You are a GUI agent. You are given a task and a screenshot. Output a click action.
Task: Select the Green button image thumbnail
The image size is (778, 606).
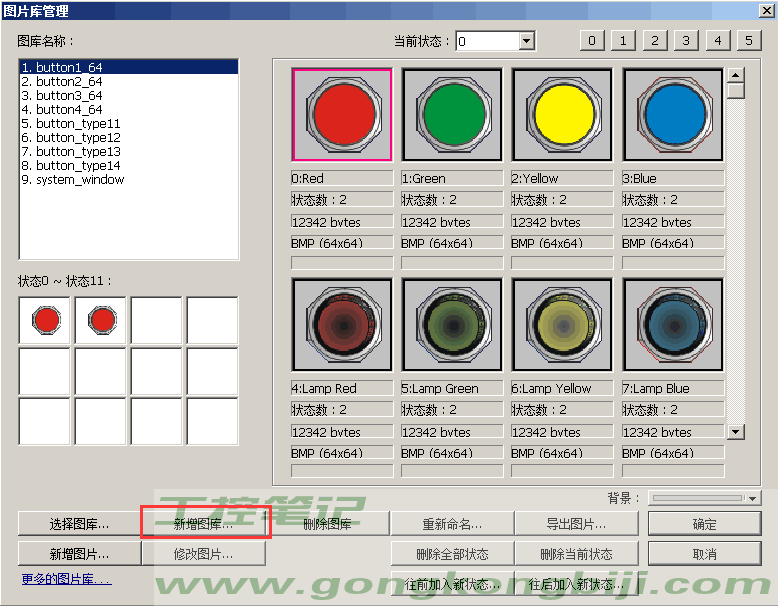(452, 115)
